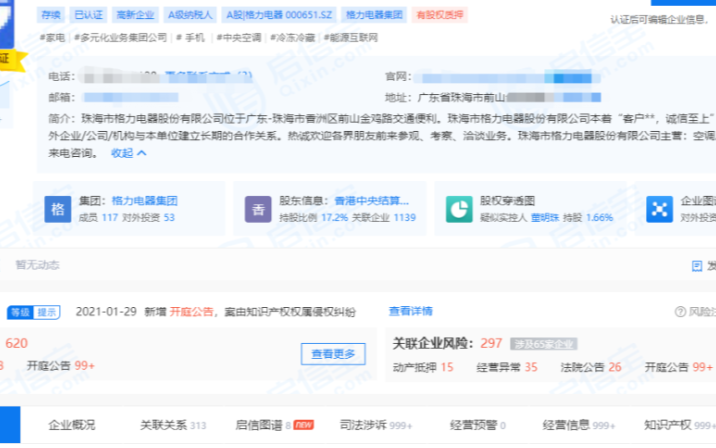Click the 开庭公告 red text in alert
This screenshot has width=716, height=448.
coord(191,312)
